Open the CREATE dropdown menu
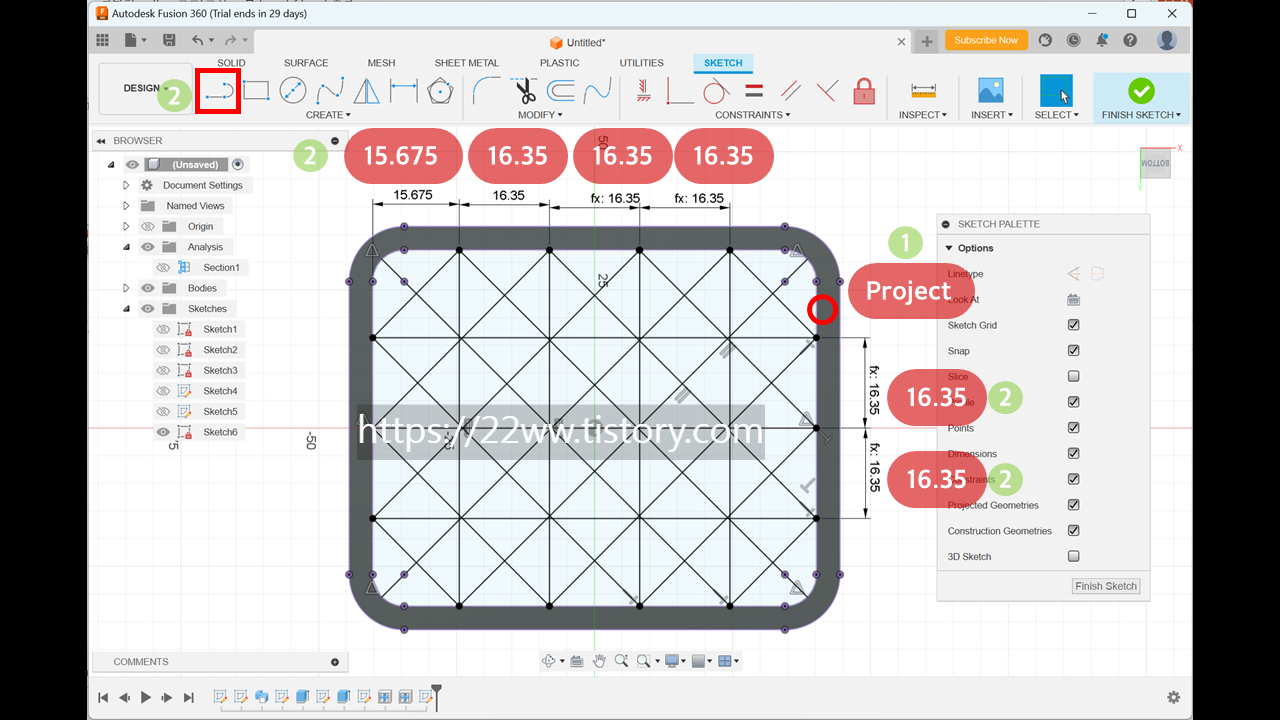1280x720 pixels. coord(327,115)
